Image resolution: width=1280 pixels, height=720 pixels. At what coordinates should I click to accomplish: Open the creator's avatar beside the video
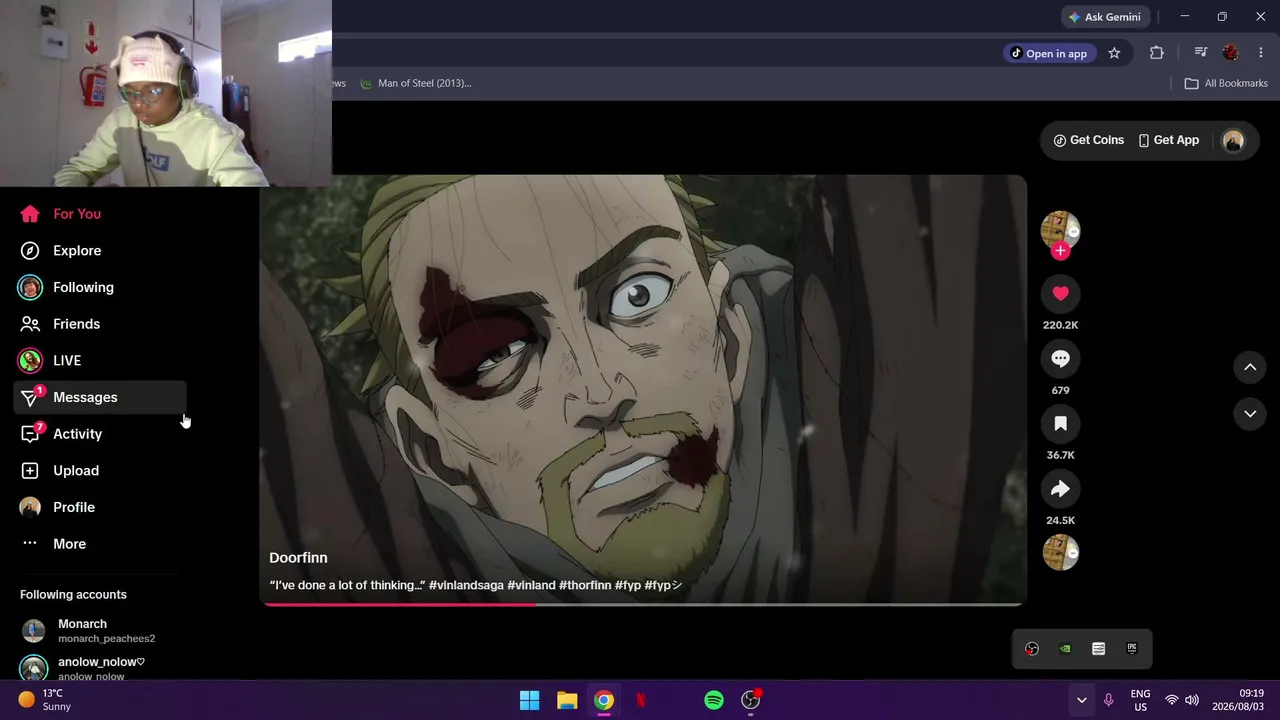click(1060, 230)
